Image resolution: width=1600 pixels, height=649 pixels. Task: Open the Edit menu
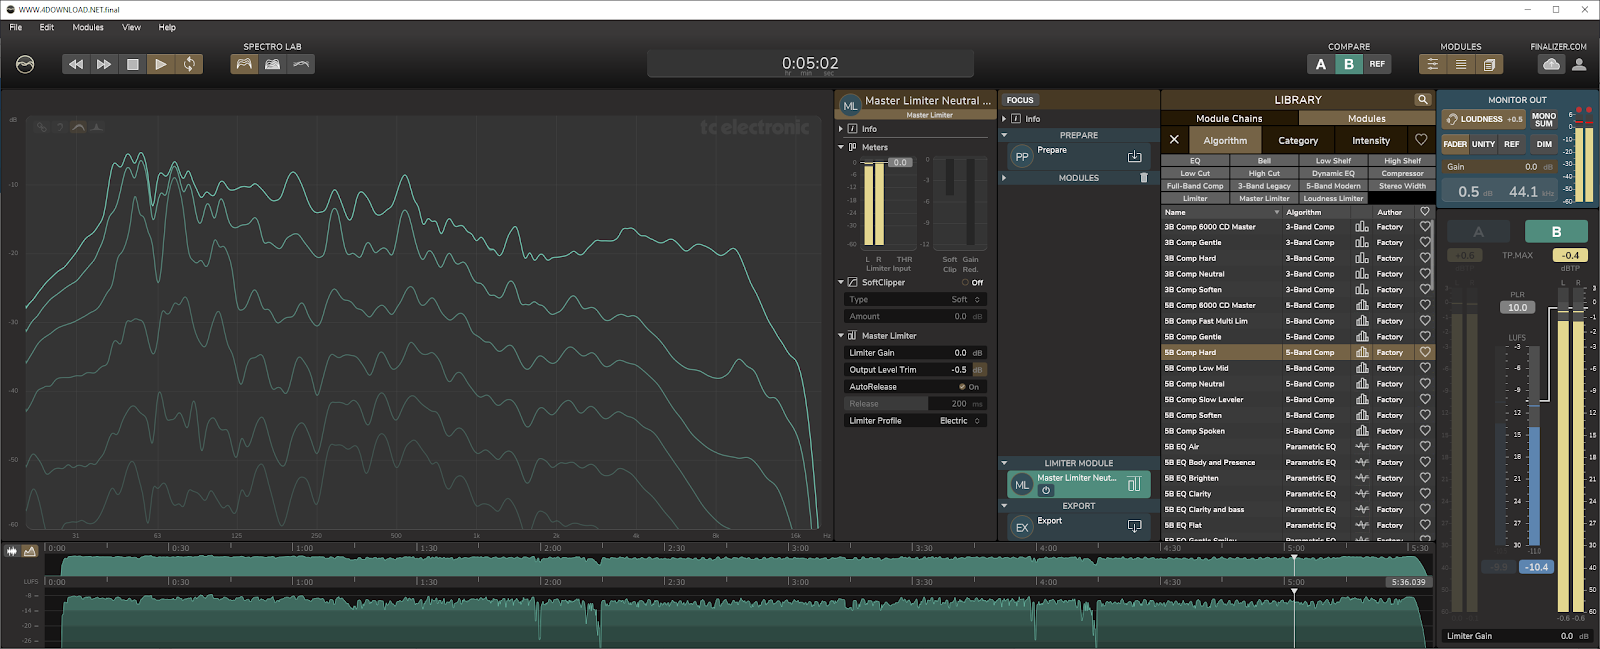click(47, 27)
